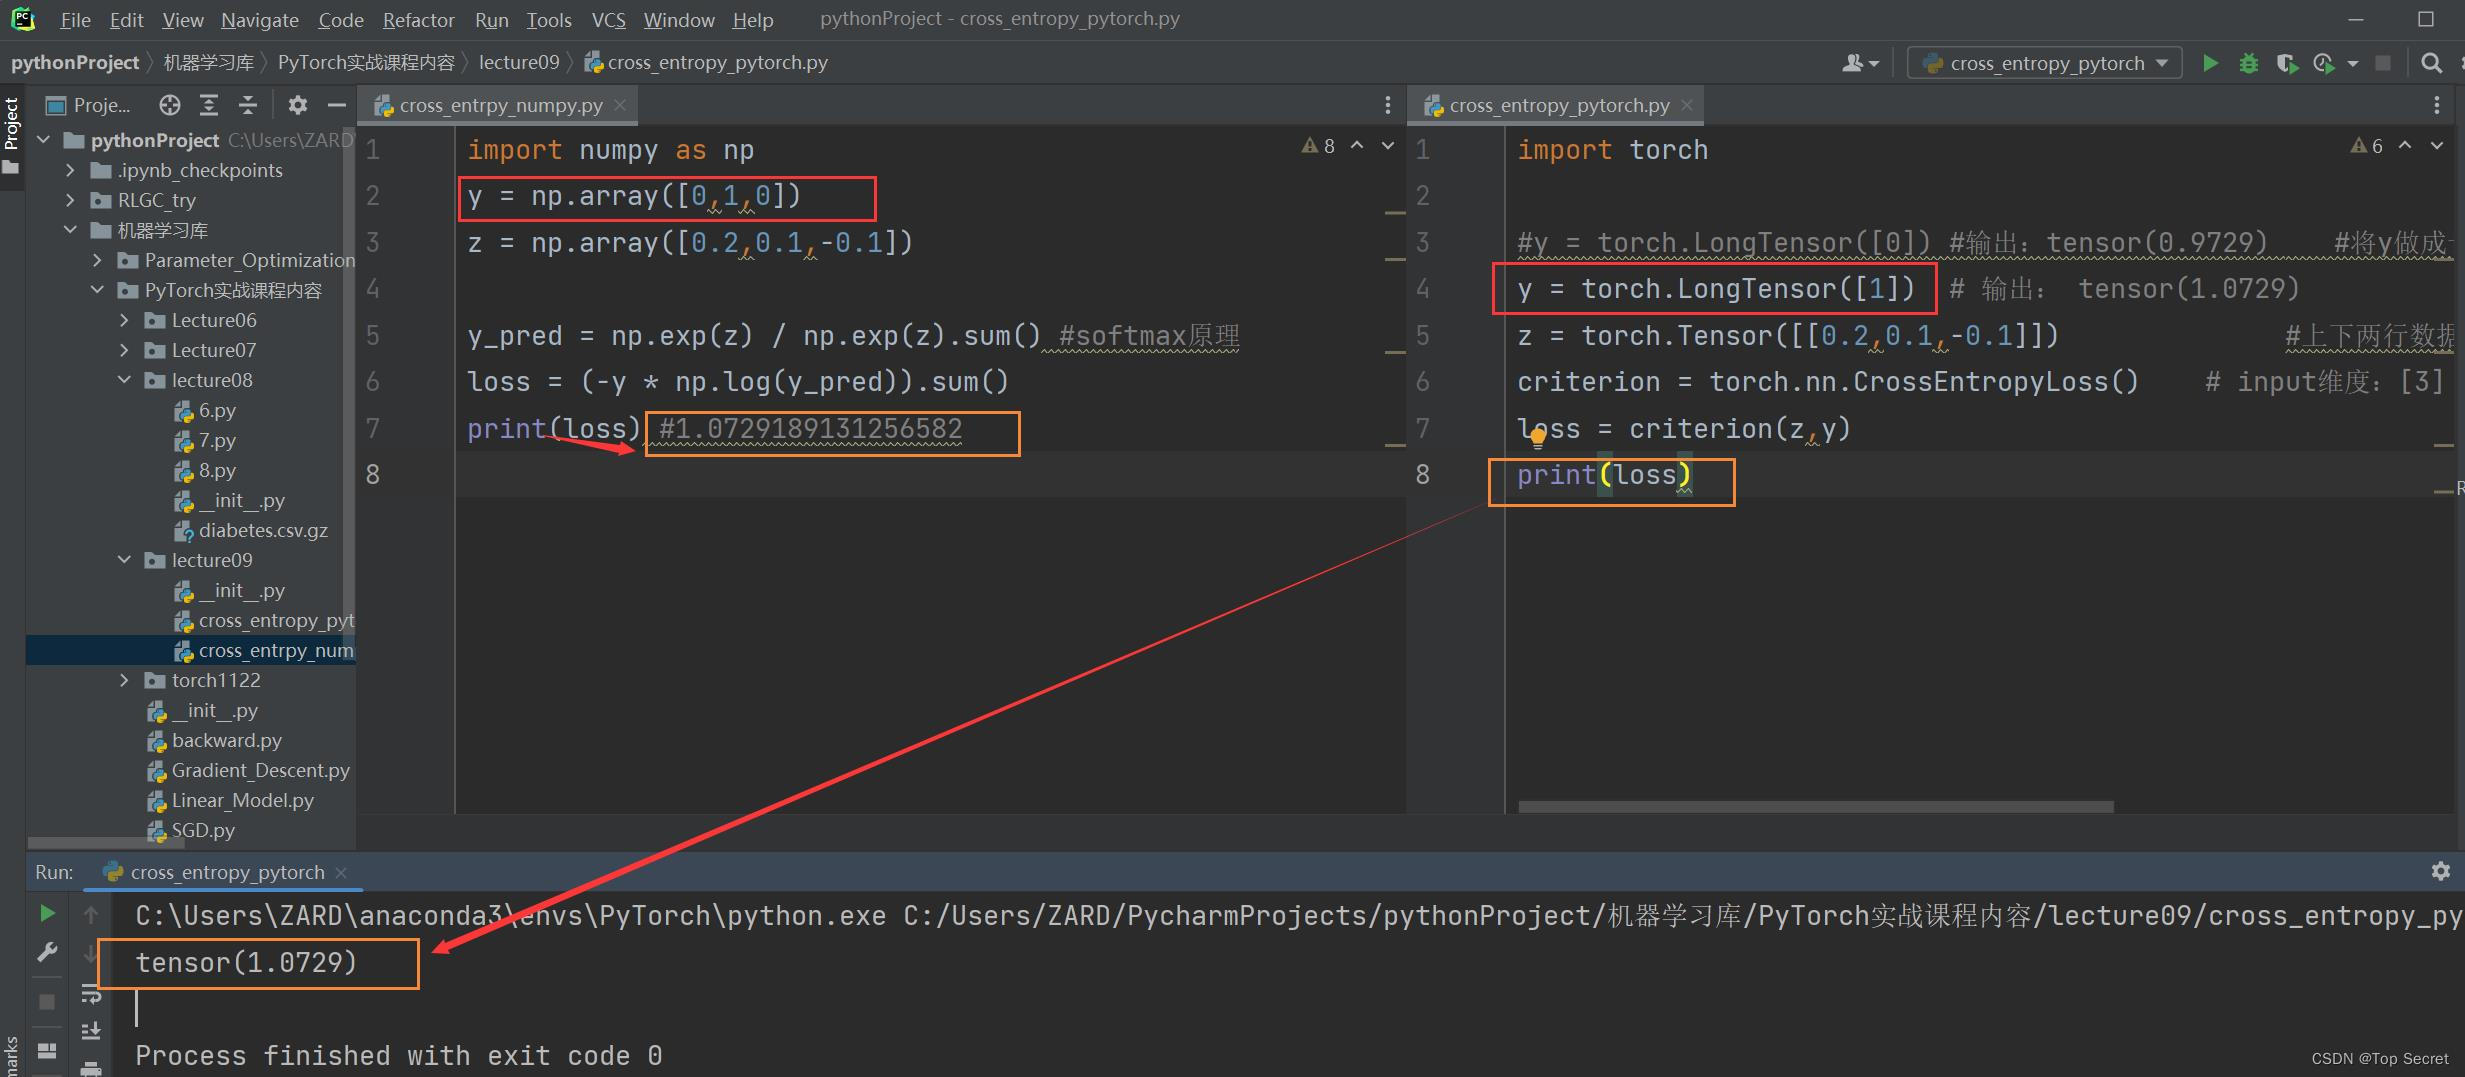Open the VCS menu

608,20
